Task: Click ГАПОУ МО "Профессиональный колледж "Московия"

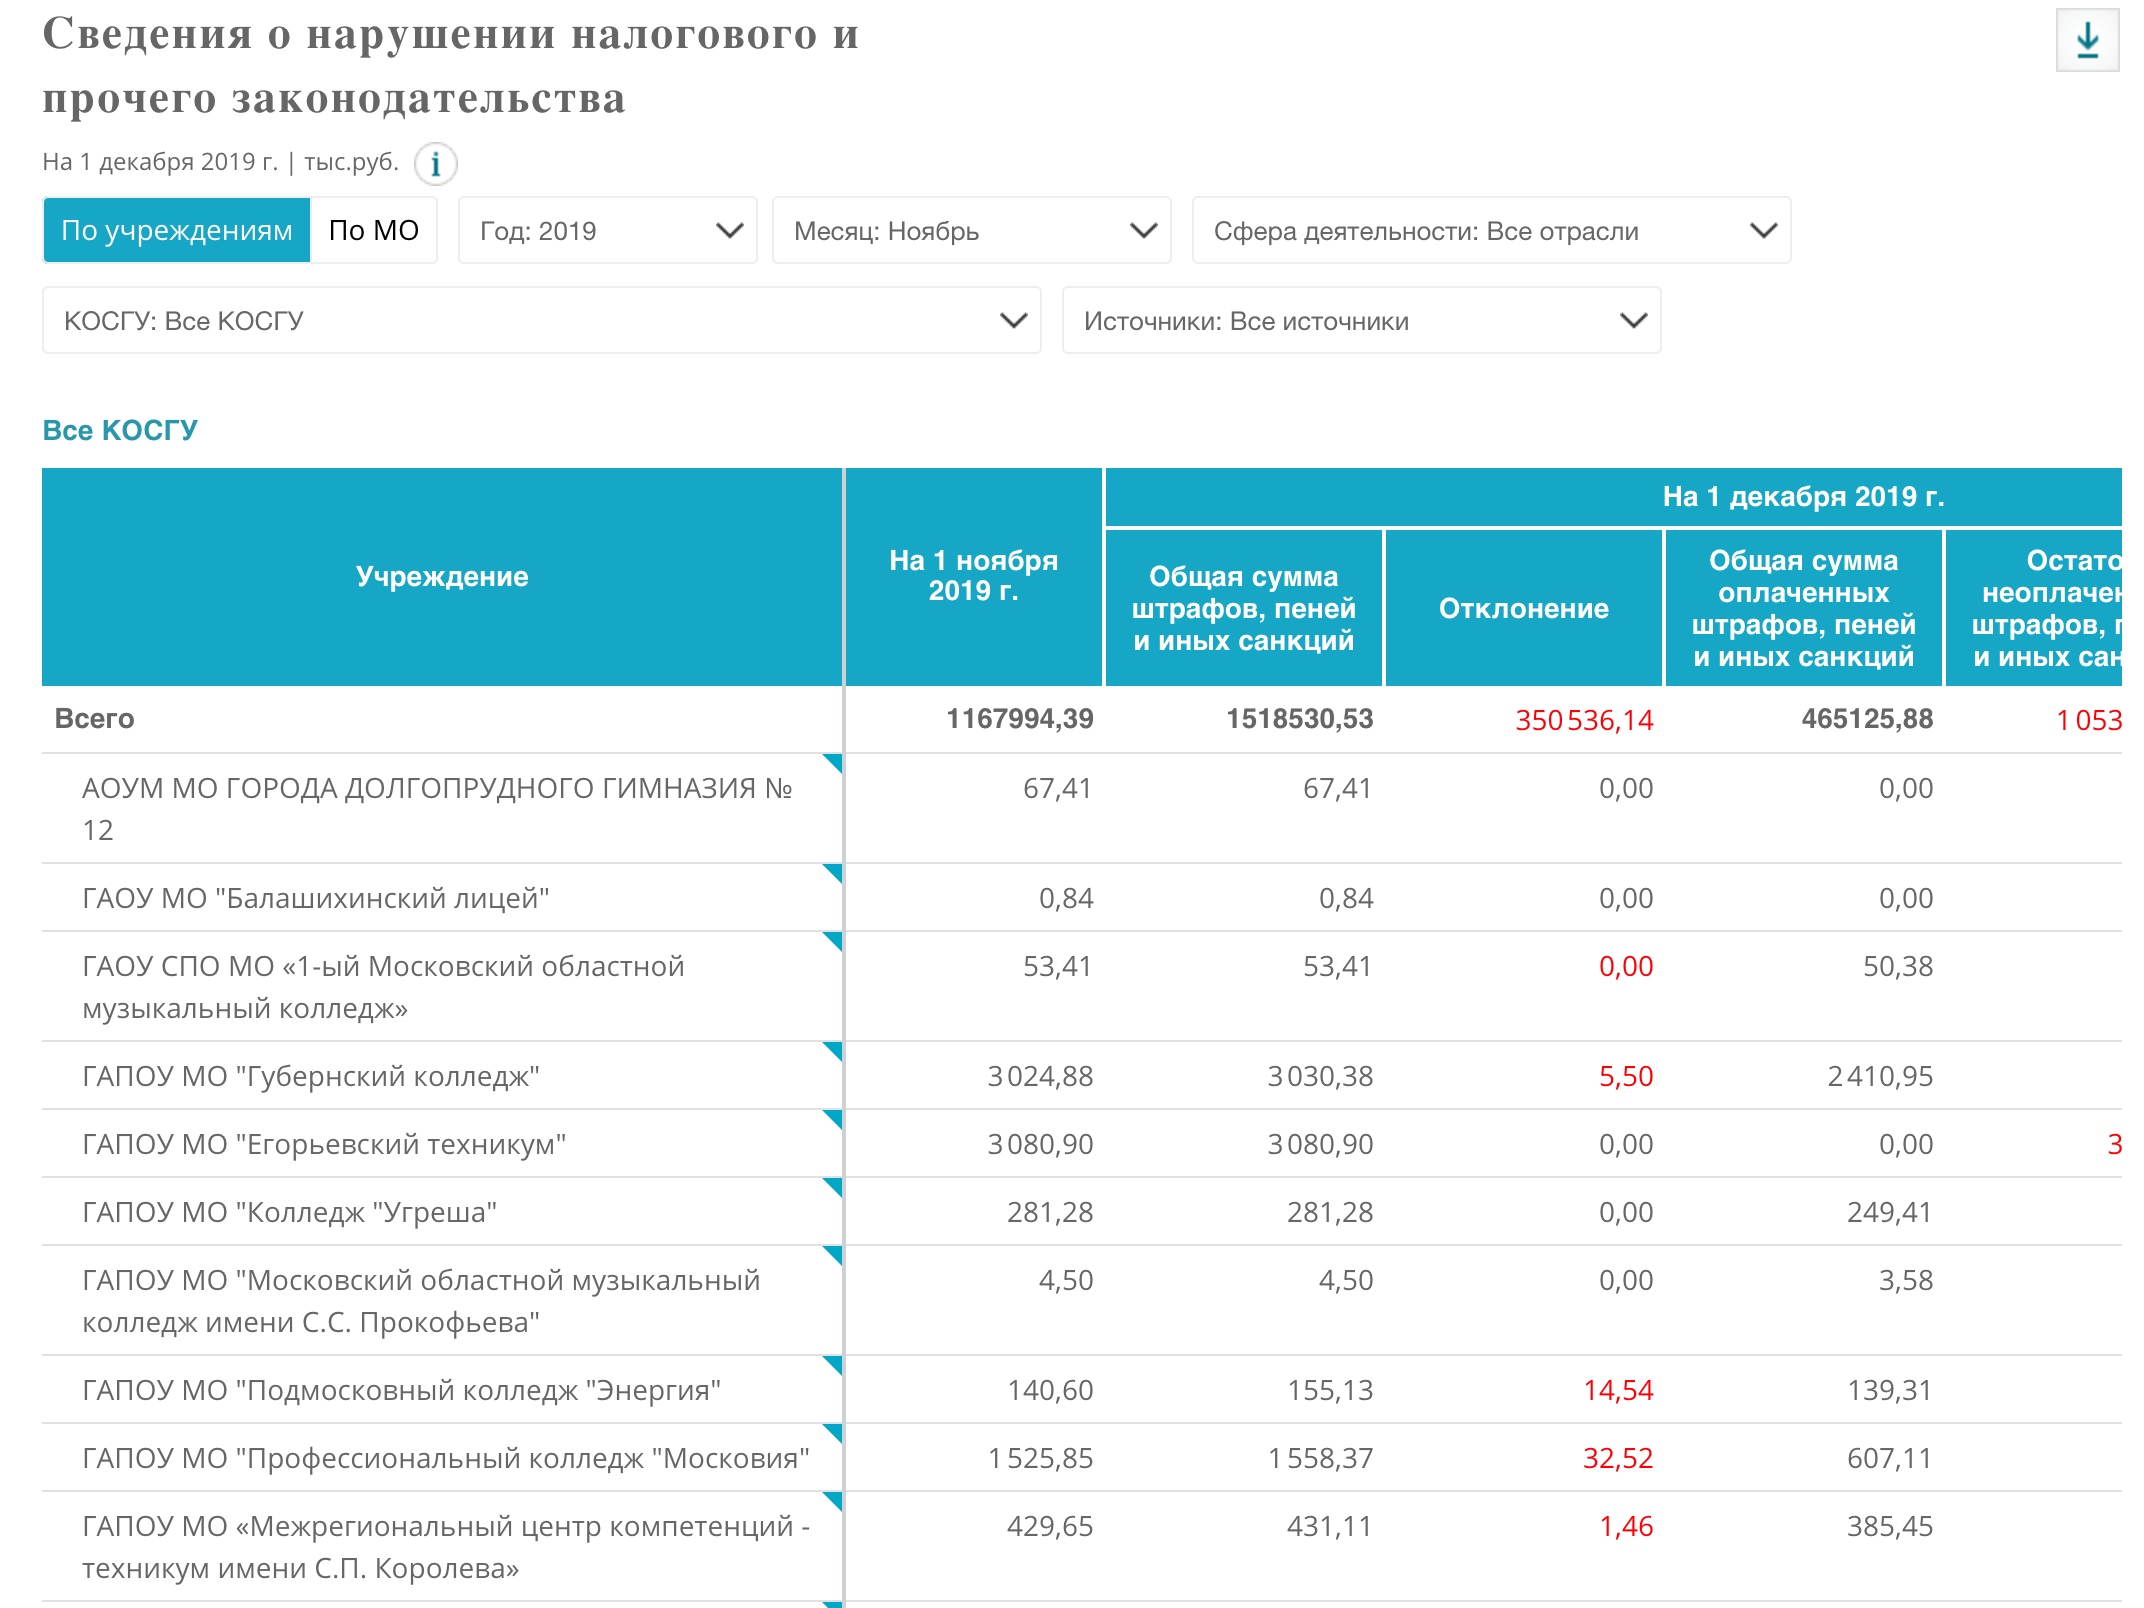Action: click(x=446, y=1458)
